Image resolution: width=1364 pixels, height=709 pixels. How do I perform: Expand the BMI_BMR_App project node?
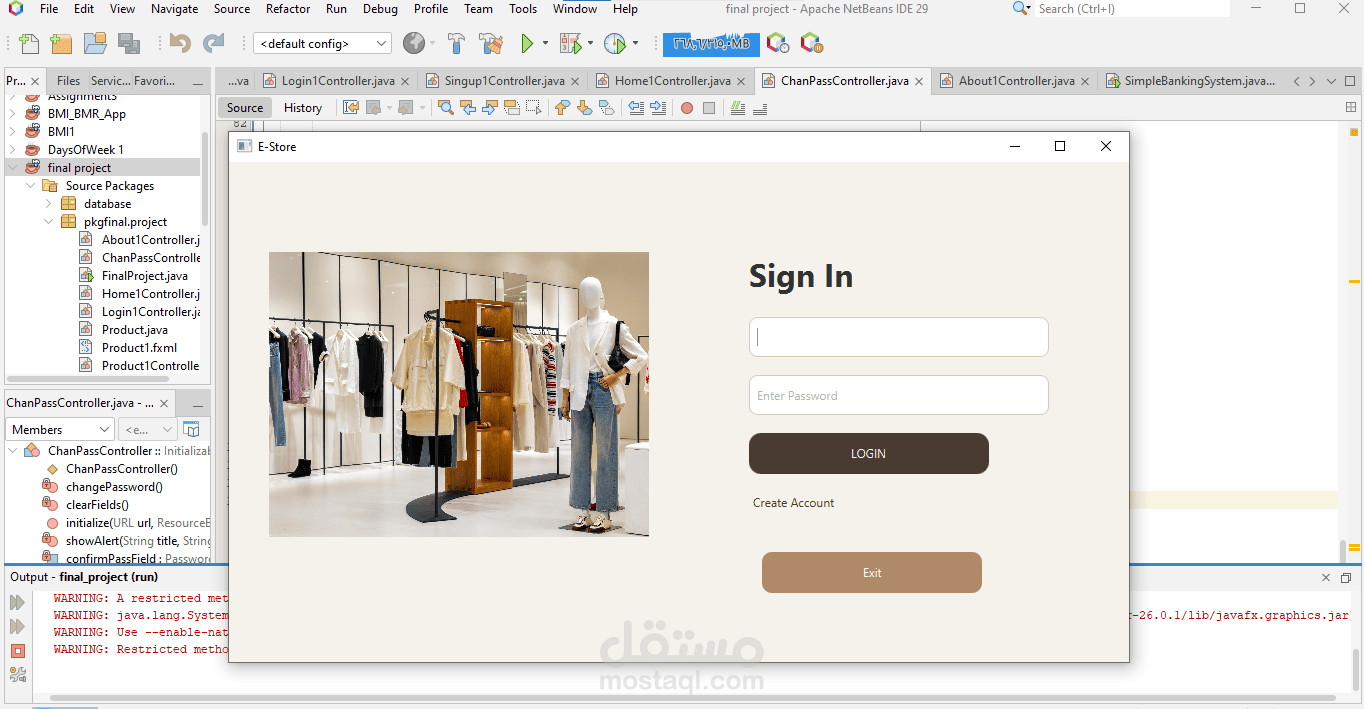(x=13, y=114)
